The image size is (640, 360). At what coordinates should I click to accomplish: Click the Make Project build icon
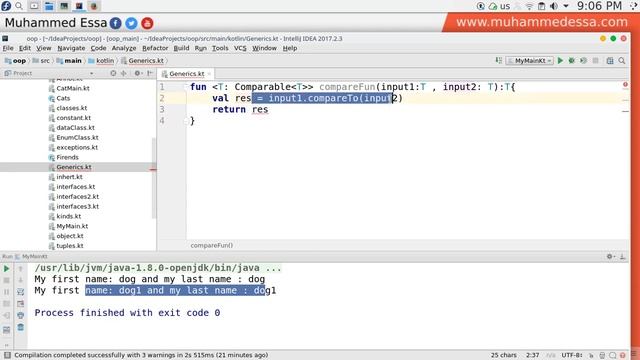click(x=499, y=60)
